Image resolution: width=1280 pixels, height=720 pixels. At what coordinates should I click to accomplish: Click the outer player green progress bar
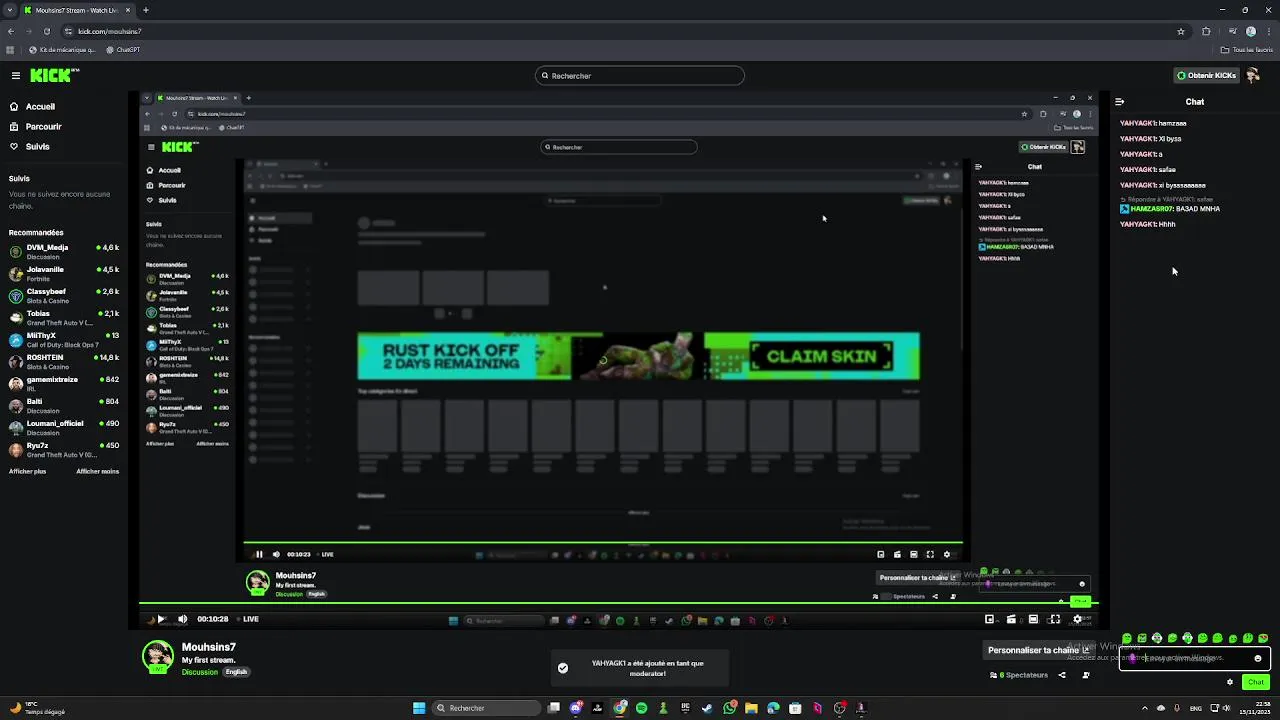(618, 604)
